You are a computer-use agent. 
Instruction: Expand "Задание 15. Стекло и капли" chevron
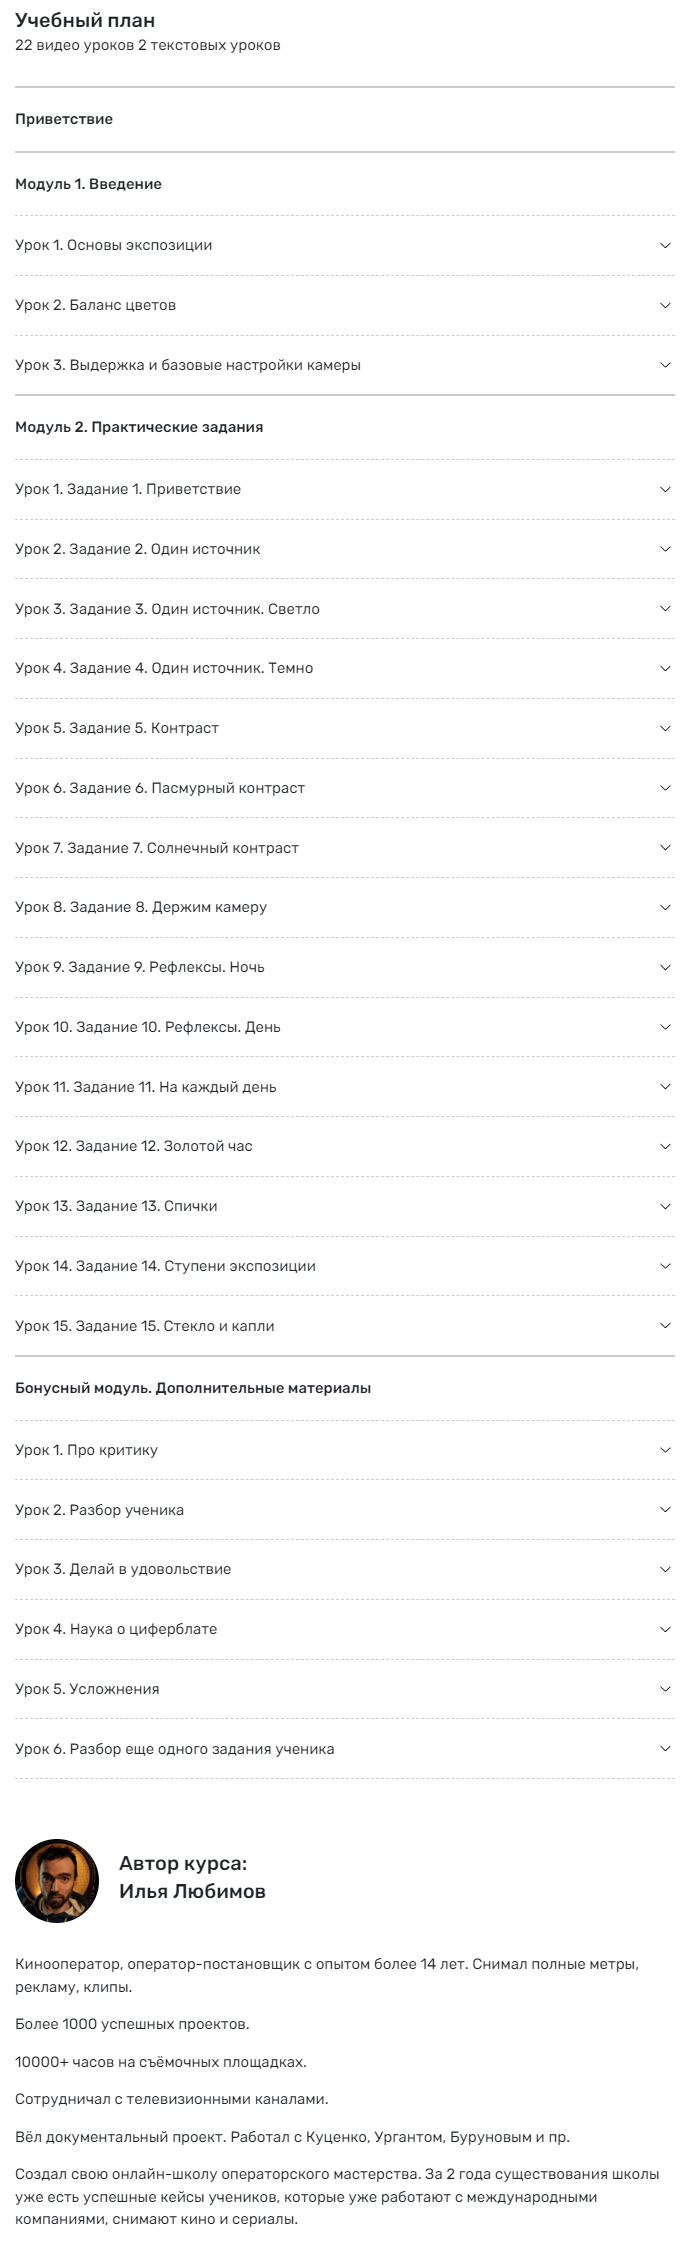tap(665, 1326)
